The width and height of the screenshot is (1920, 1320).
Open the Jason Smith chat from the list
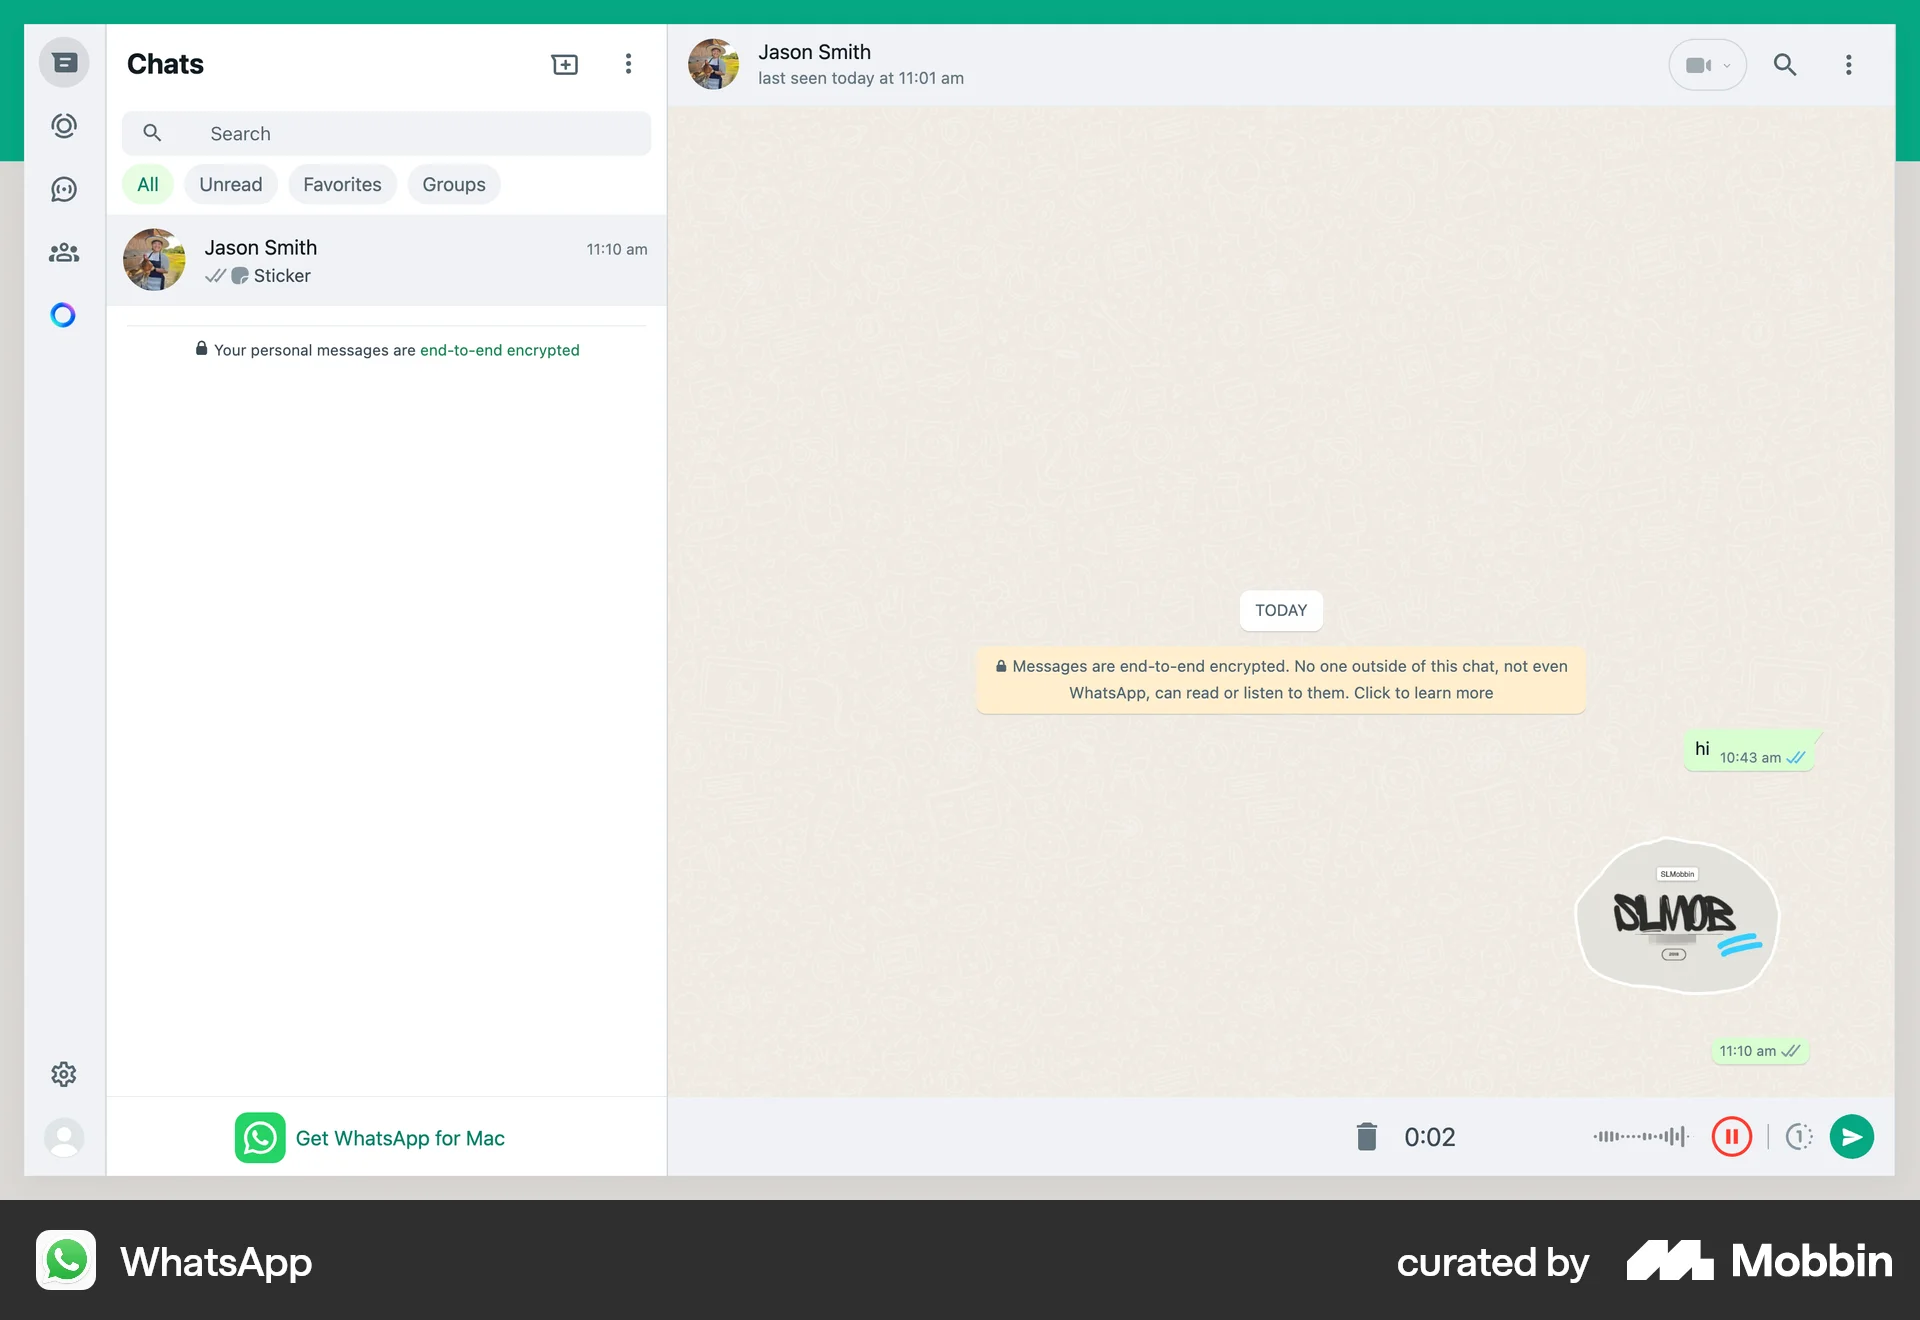[386, 260]
